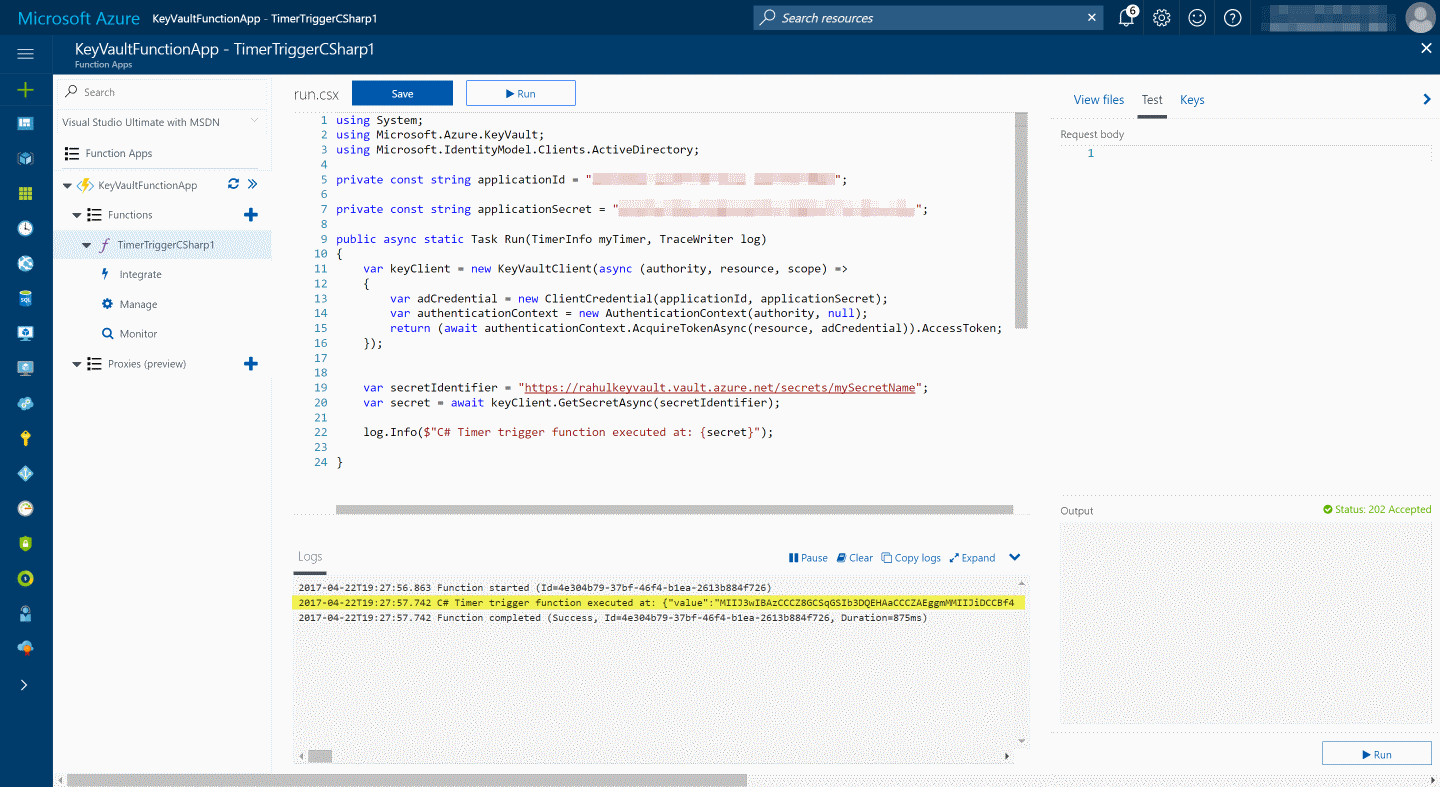Collapse the Functions tree node
Image resolution: width=1440 pixels, height=787 pixels.
77,215
